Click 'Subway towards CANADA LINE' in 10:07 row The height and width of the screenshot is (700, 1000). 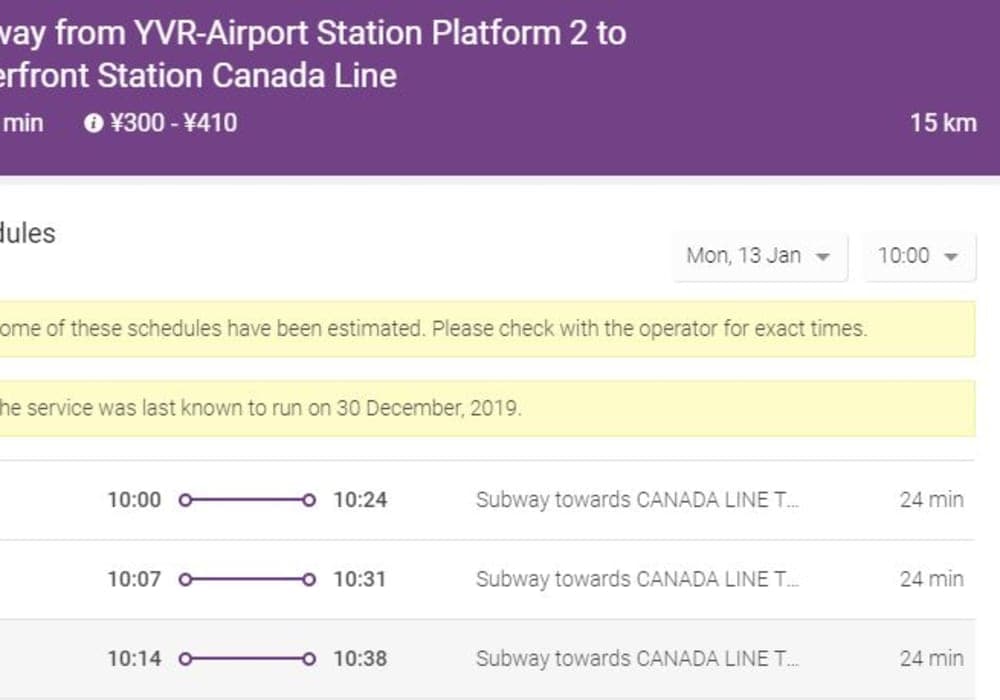637,579
